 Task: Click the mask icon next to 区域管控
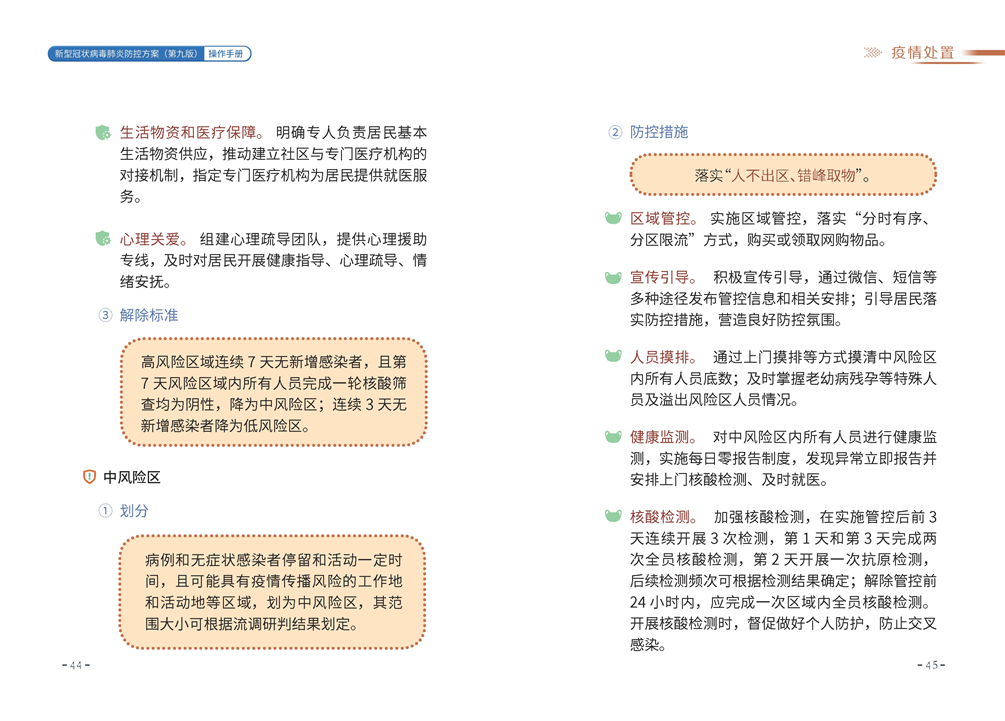tap(613, 218)
